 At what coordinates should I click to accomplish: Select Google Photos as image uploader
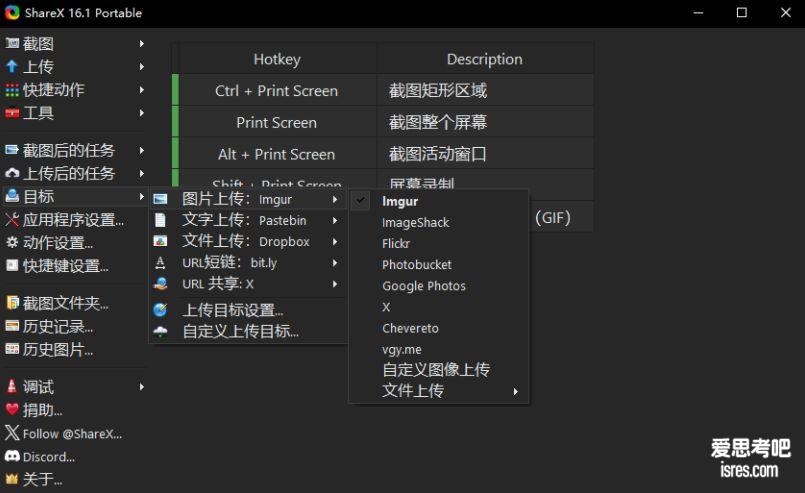pos(424,286)
